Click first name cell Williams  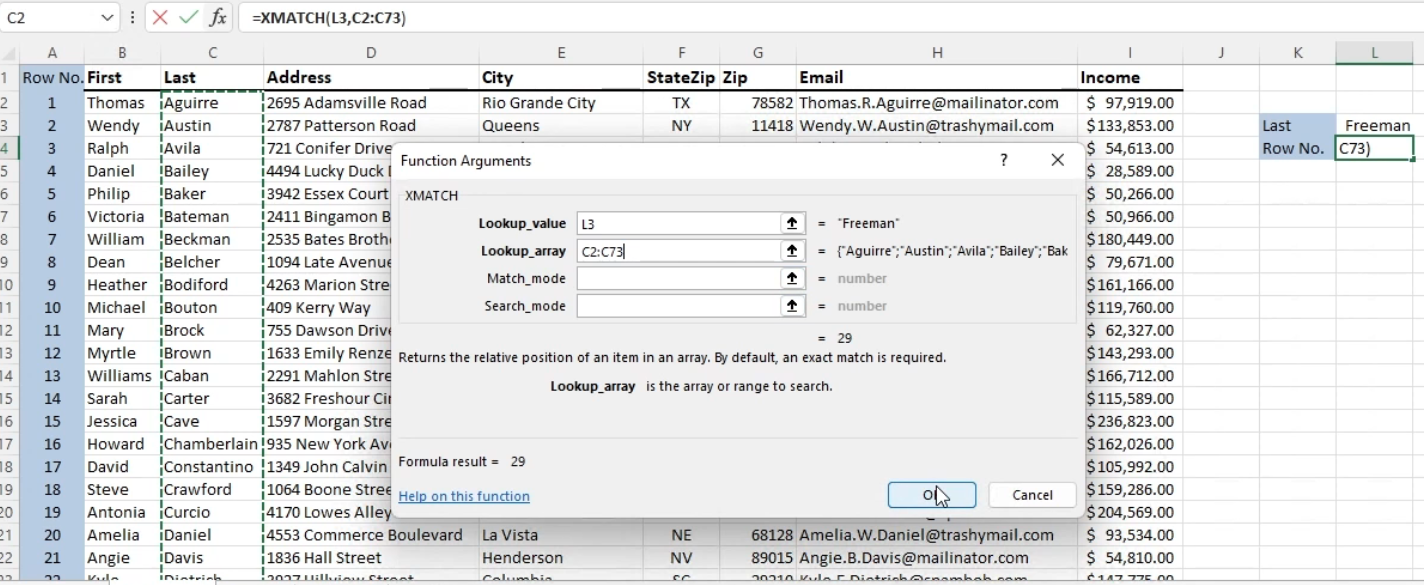coord(122,376)
